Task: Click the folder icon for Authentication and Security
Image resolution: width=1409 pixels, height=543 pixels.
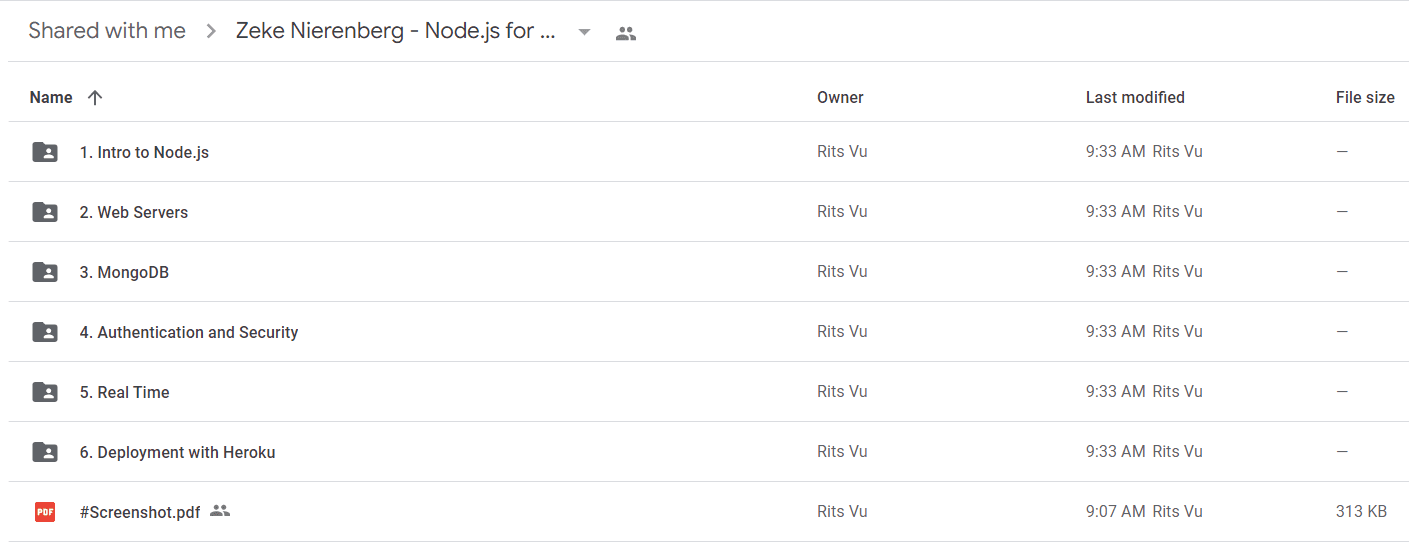Action: (x=45, y=332)
